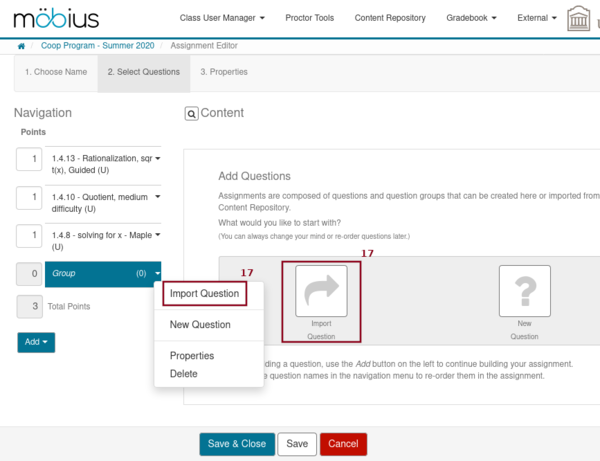Select the 1.4.13 - Rationalization question
The image size is (600, 461).
click(102, 164)
